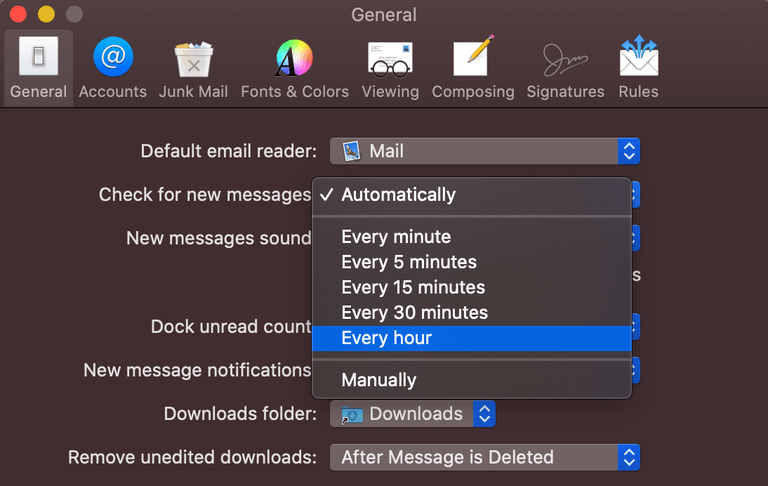Open the Viewing preferences pane
This screenshot has width=768, height=486.
(390, 68)
